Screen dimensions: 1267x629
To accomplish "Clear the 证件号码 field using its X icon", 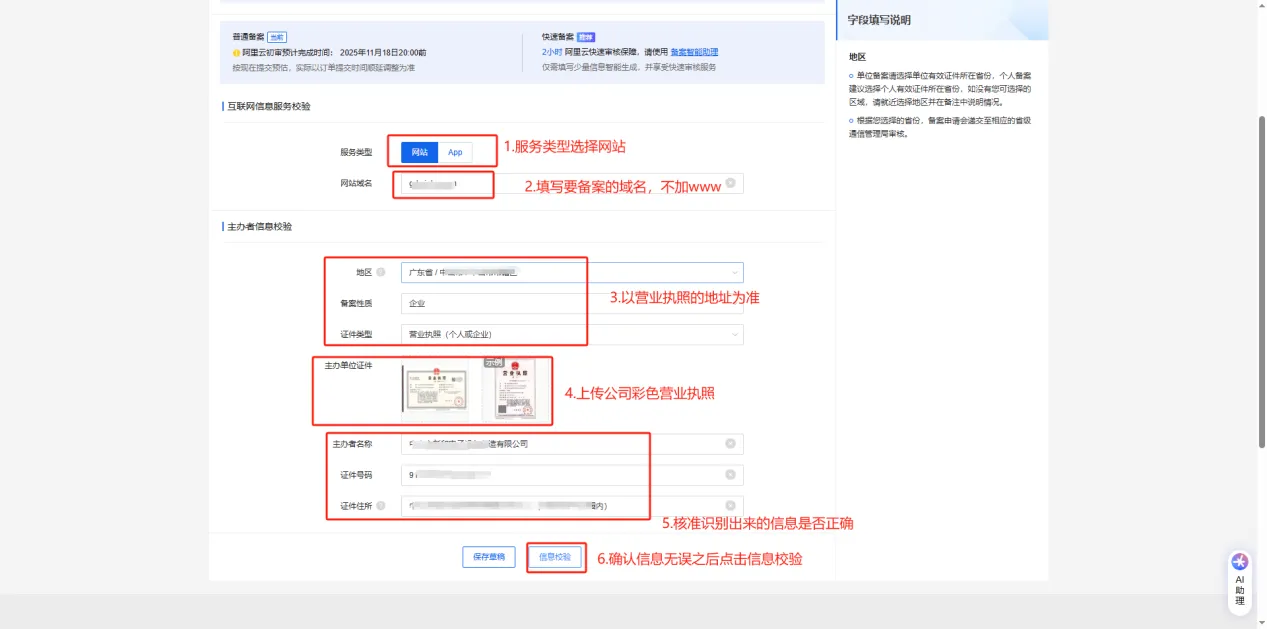I will pyautogui.click(x=730, y=475).
